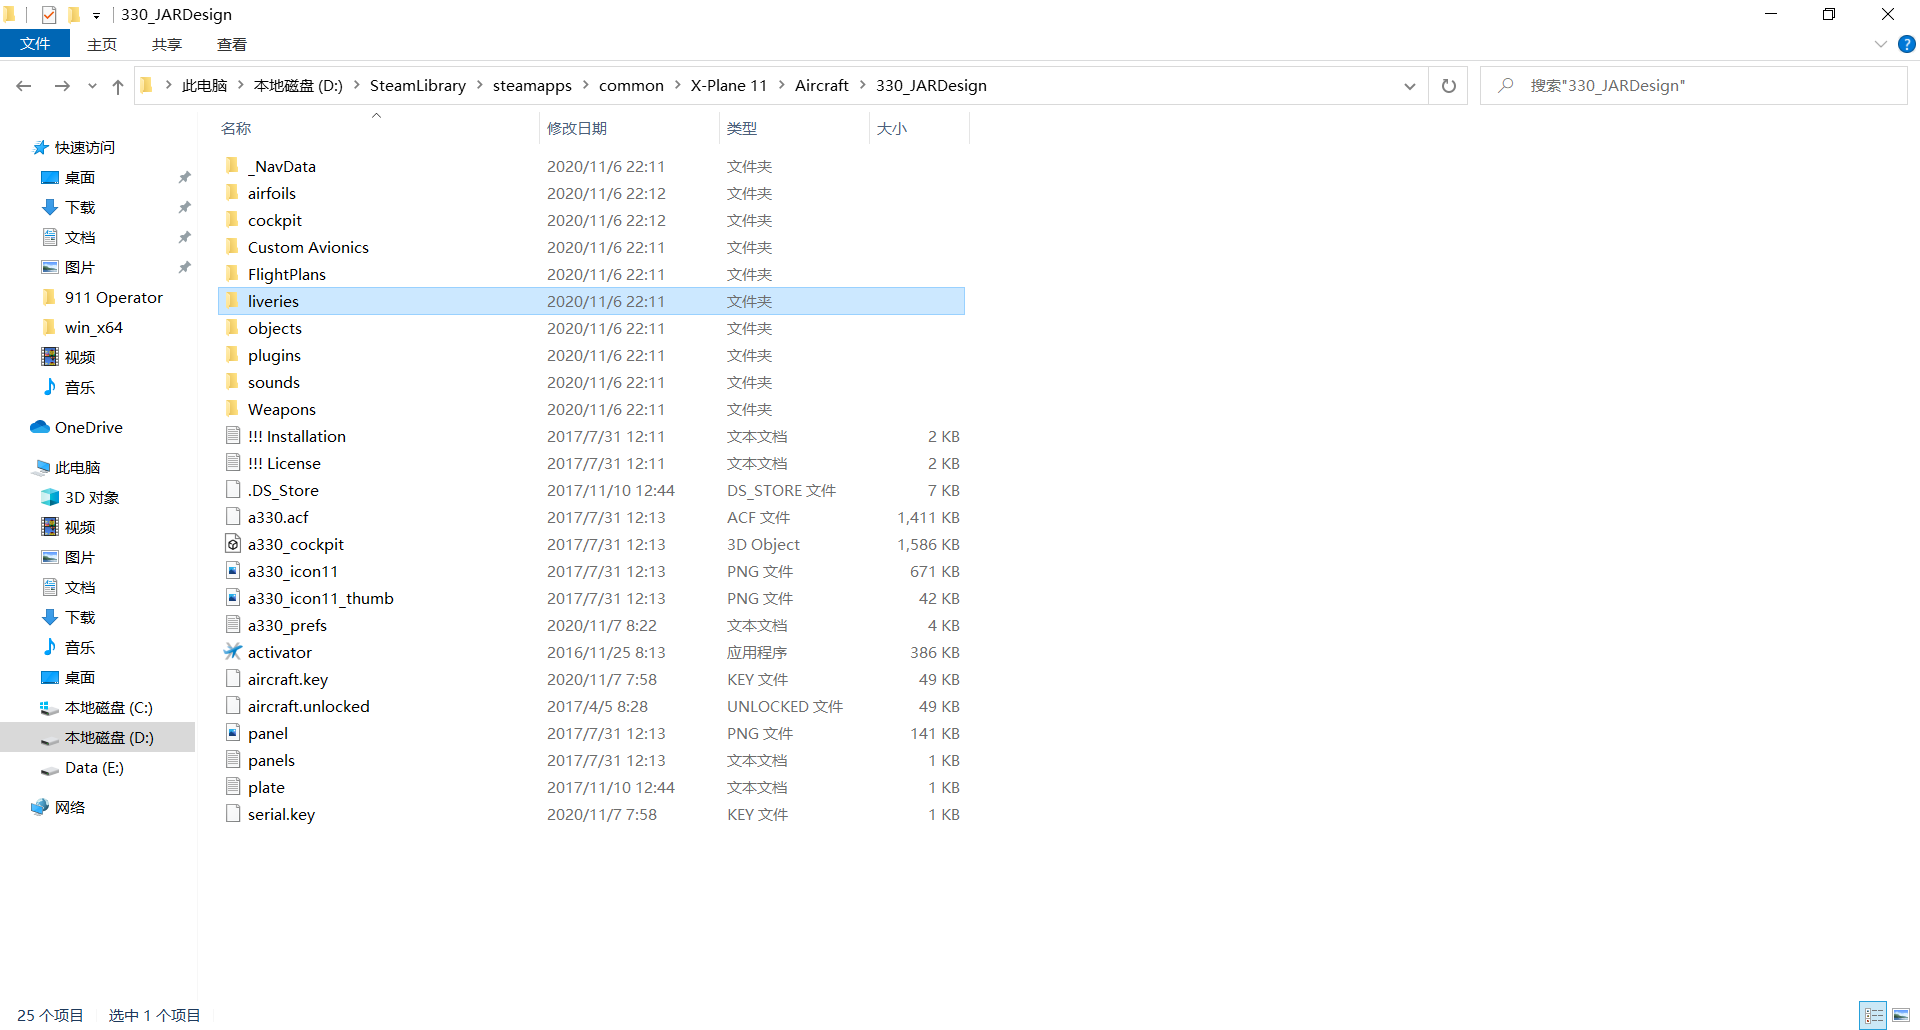Viewport: 1920px width, 1030px height.
Task: Click the Back navigation arrow
Action: click(x=24, y=86)
